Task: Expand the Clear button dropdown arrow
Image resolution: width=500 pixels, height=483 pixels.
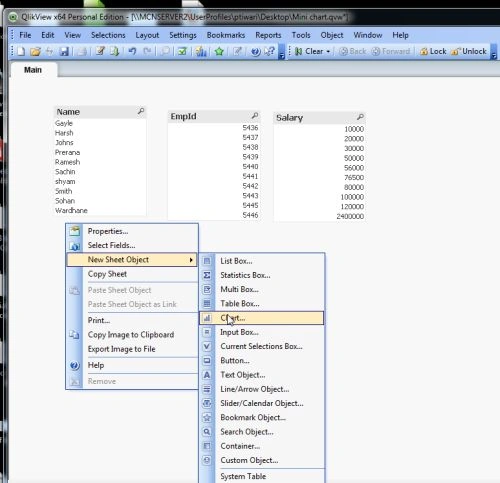Action: click(x=328, y=52)
